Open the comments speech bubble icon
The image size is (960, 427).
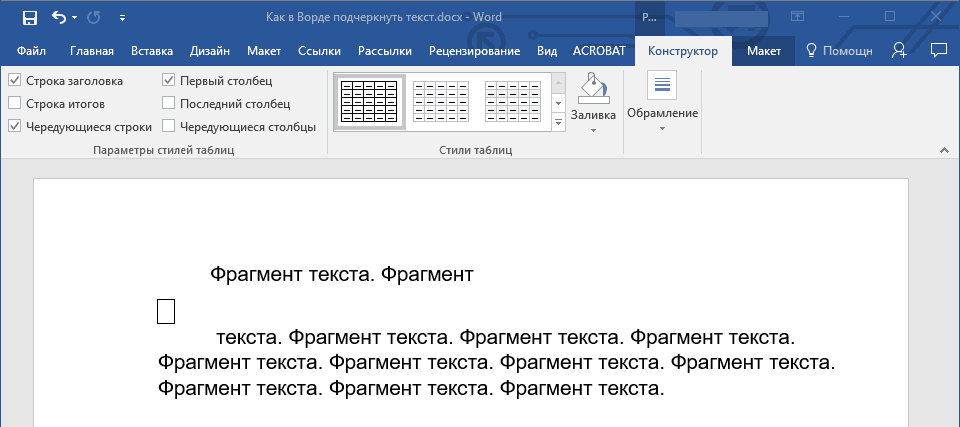tap(938, 50)
